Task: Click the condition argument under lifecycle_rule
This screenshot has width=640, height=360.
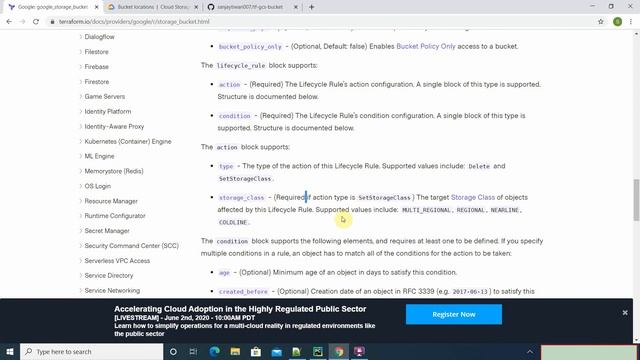Action: coord(234,116)
